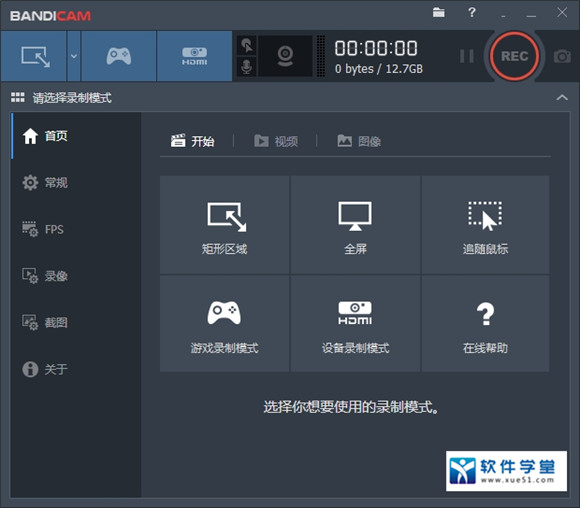Start recording with the REC button

tap(514, 56)
